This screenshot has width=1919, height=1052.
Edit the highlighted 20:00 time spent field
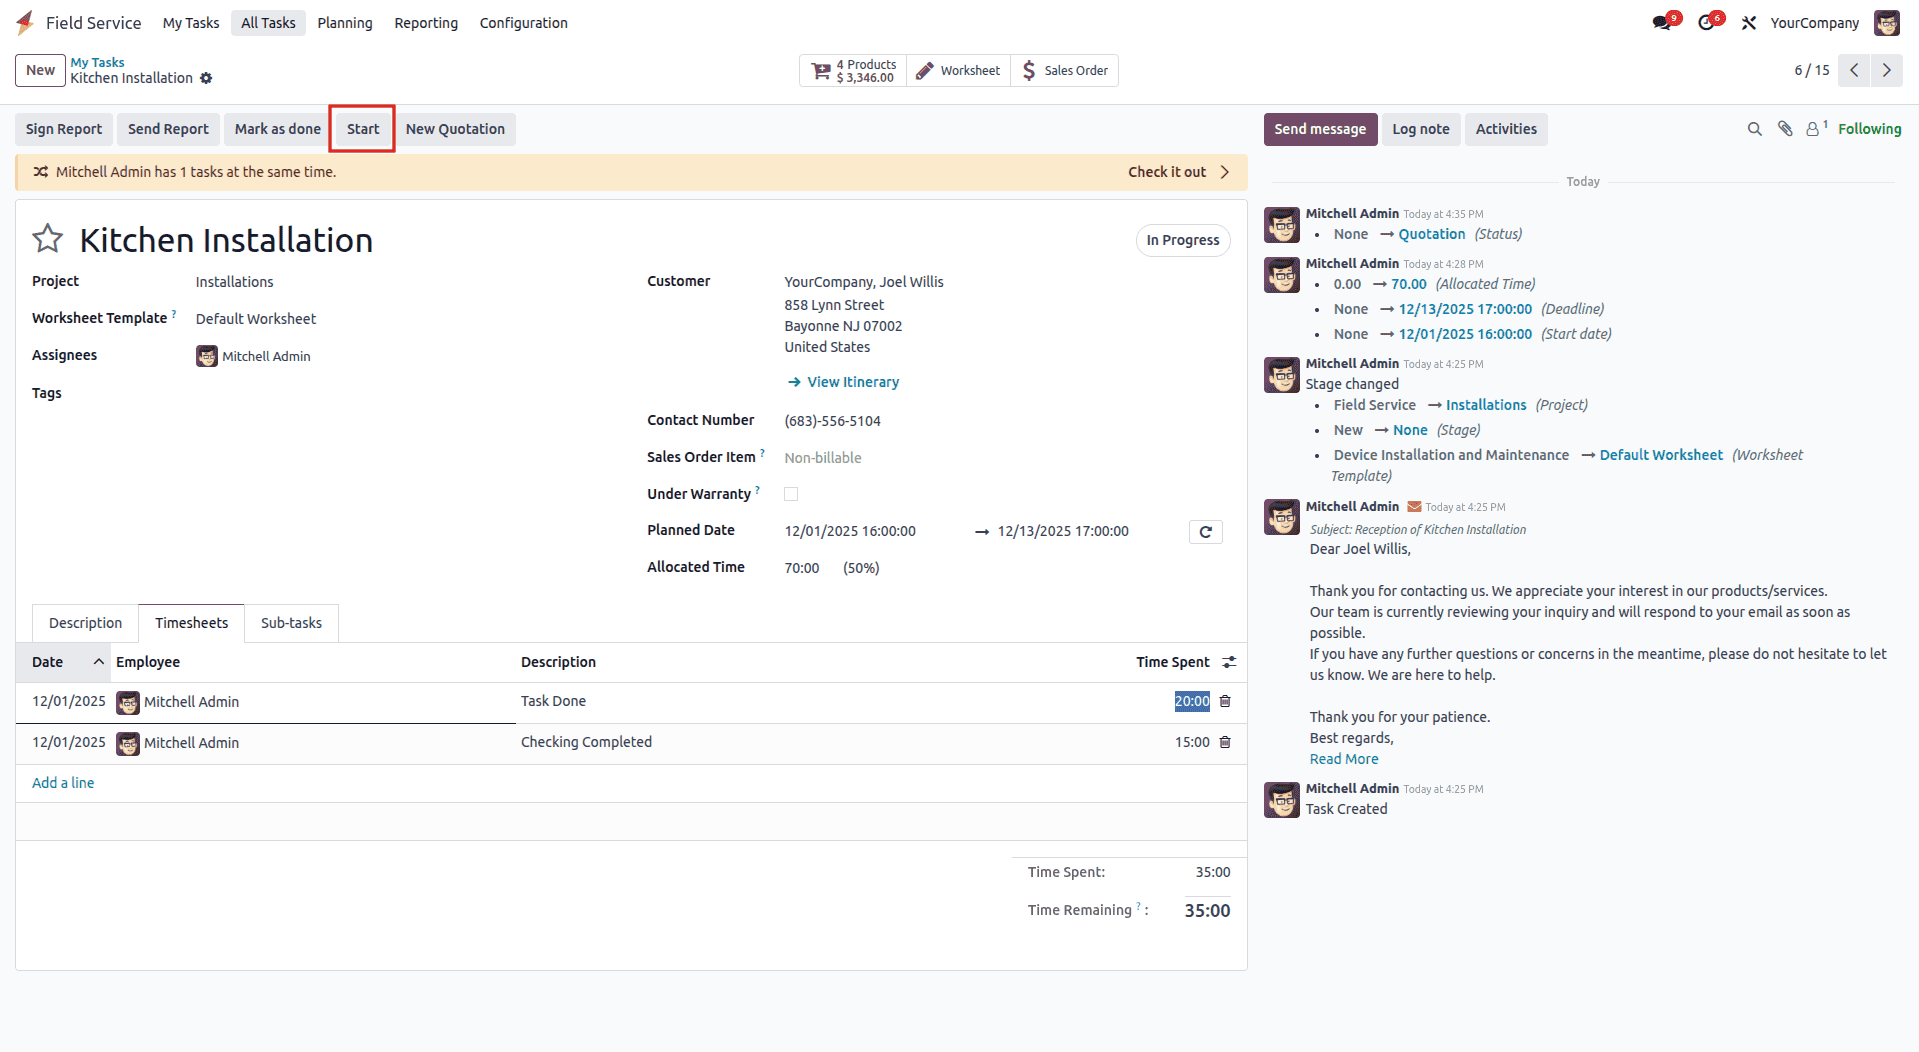[1190, 701]
